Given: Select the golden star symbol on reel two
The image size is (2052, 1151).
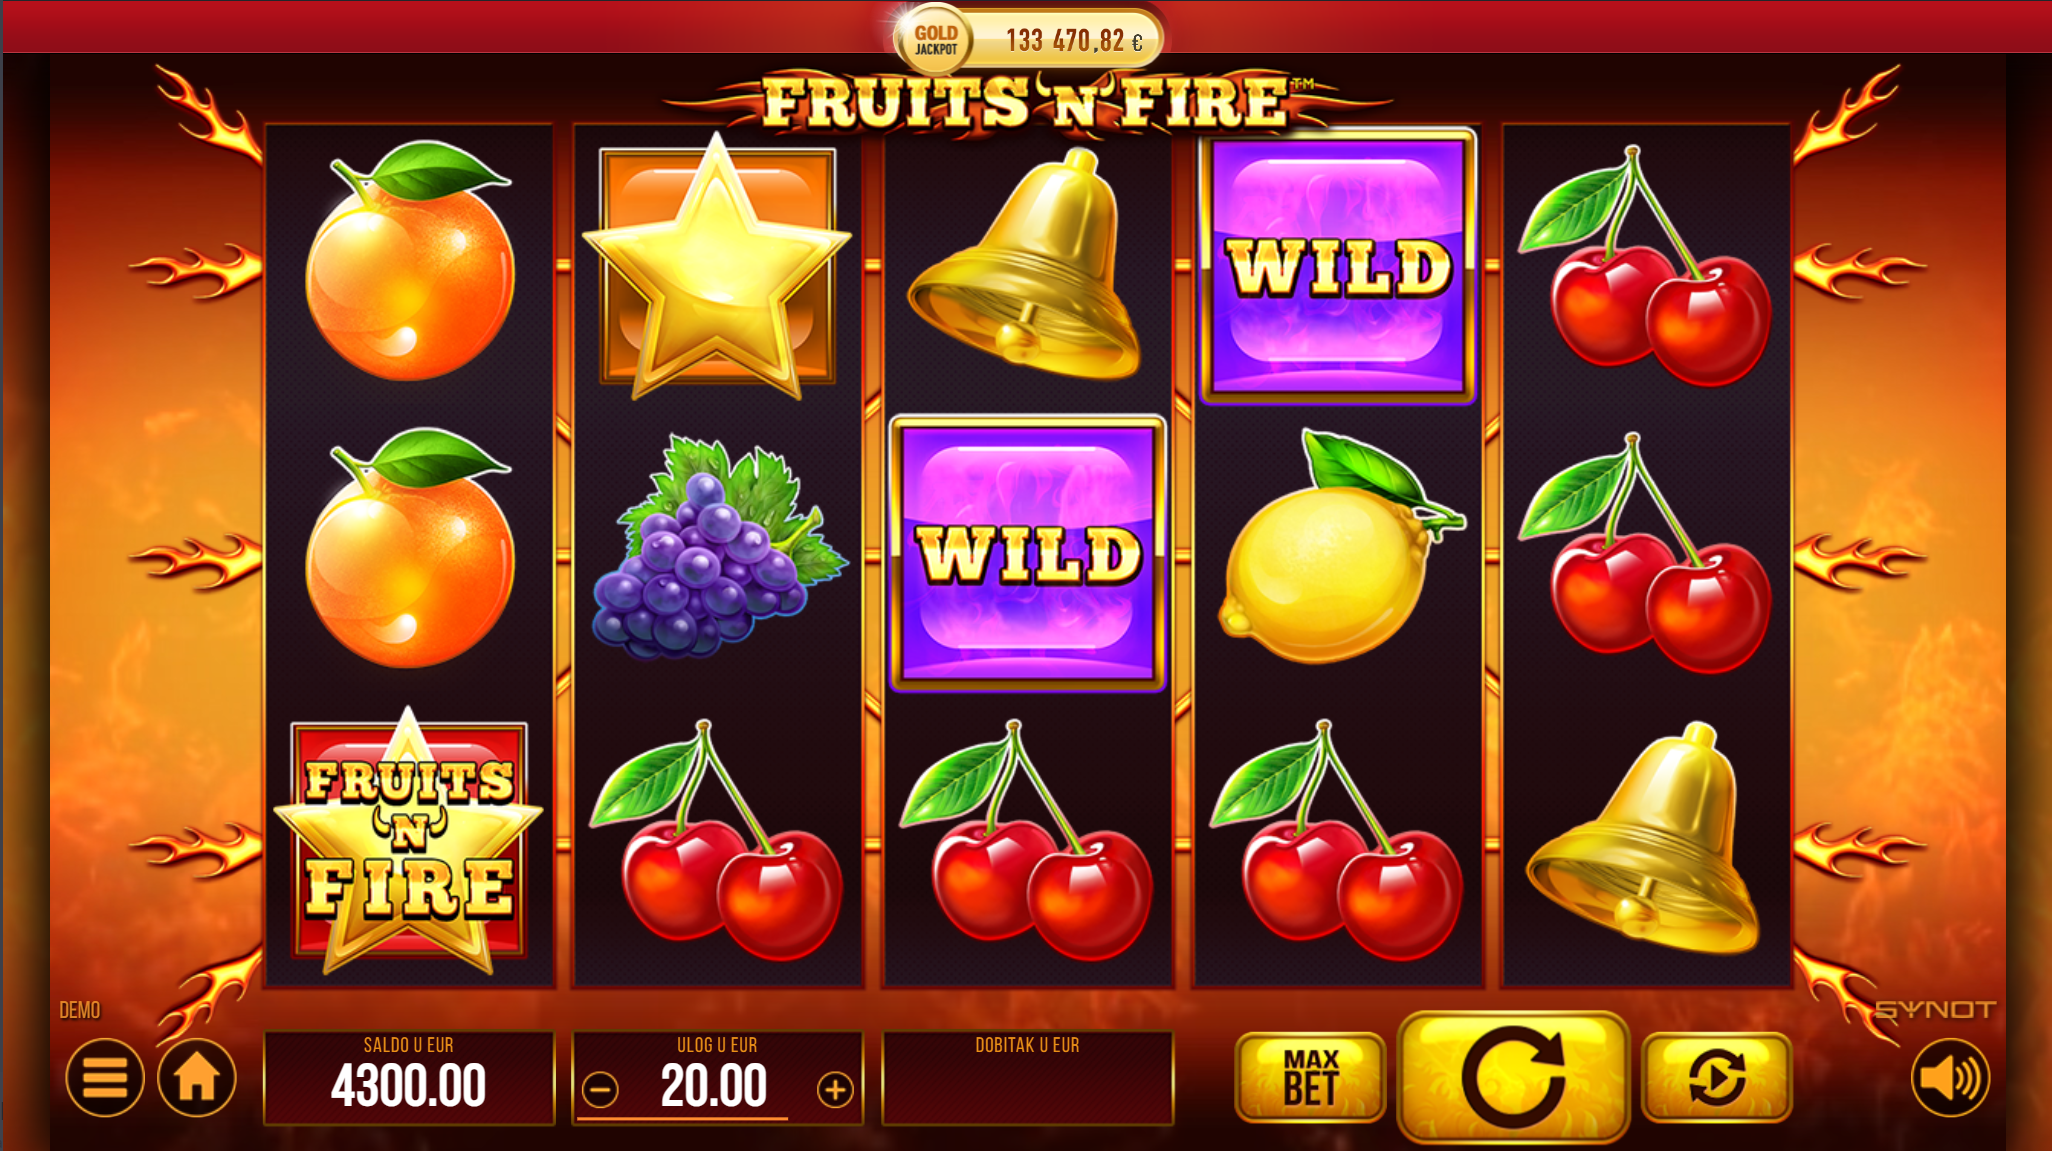Looking at the screenshot, I should (x=716, y=266).
